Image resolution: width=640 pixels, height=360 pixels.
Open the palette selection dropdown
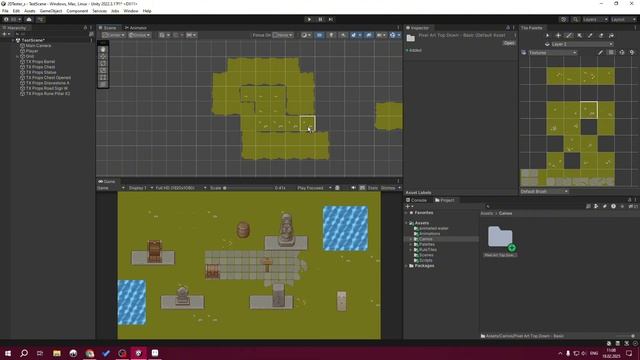[x=553, y=53]
